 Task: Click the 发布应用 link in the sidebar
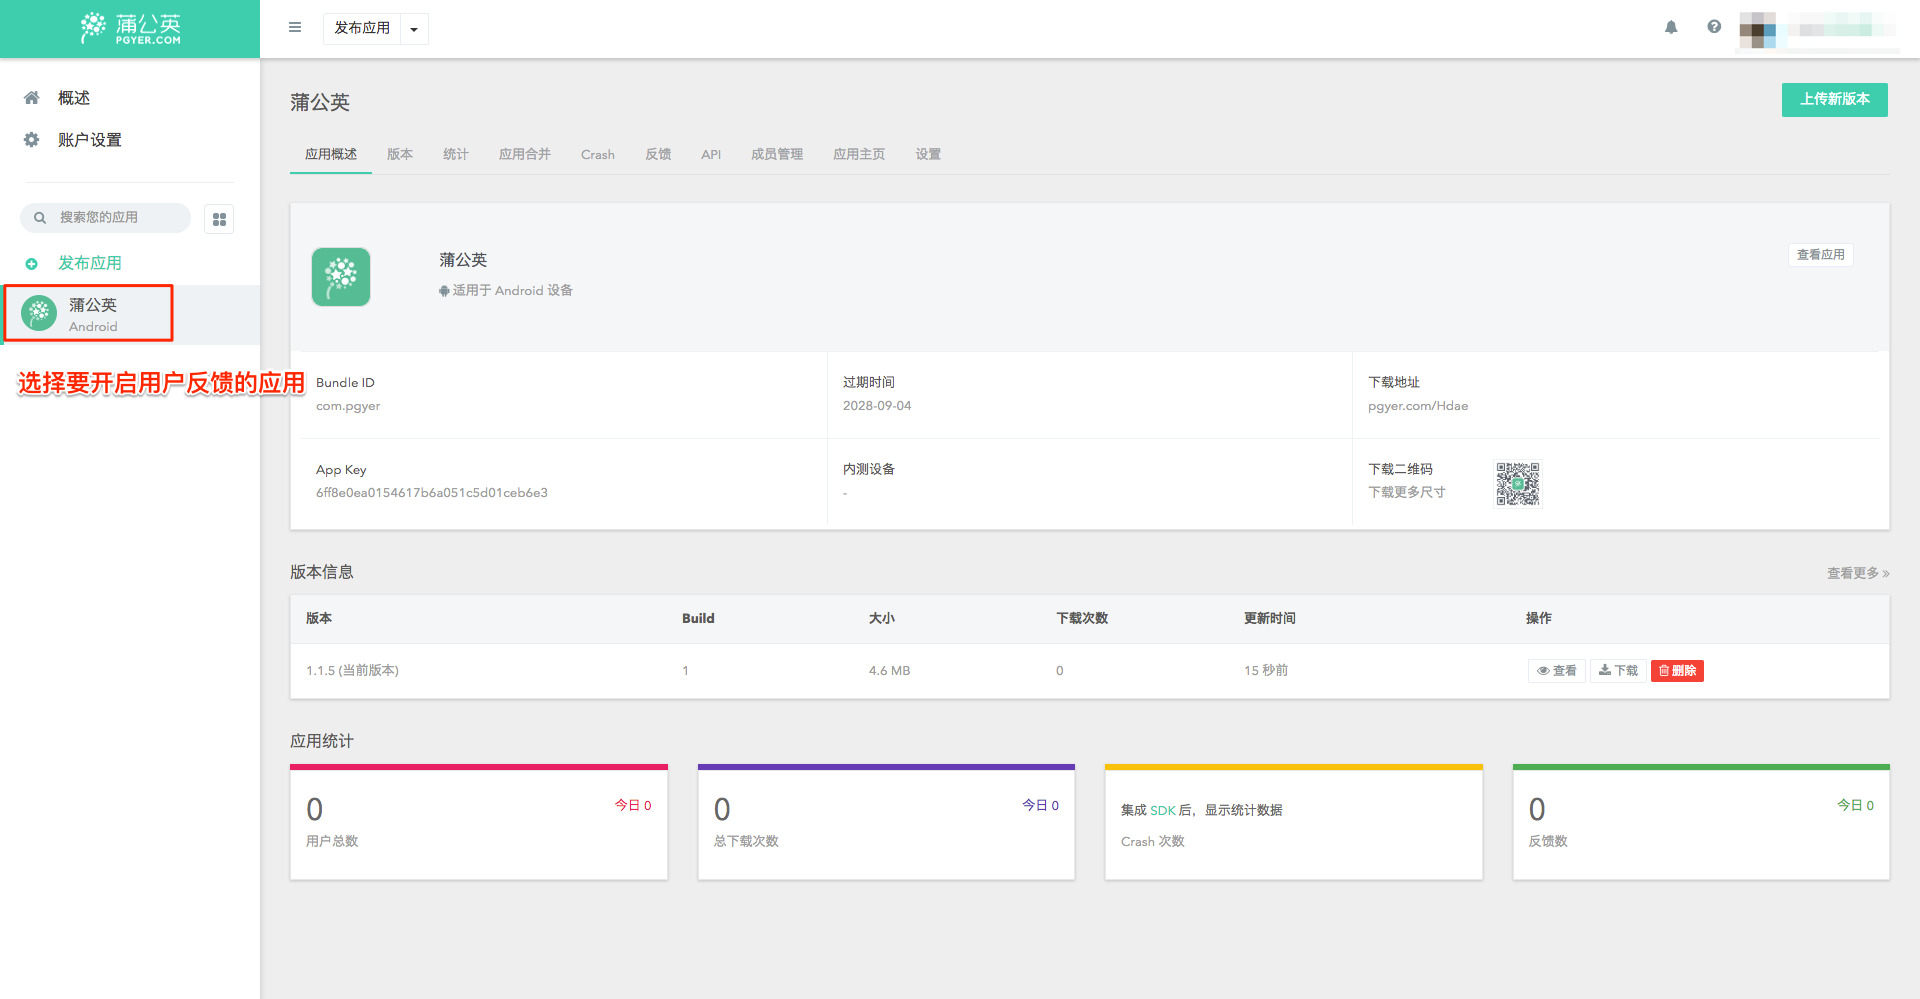tap(90, 263)
